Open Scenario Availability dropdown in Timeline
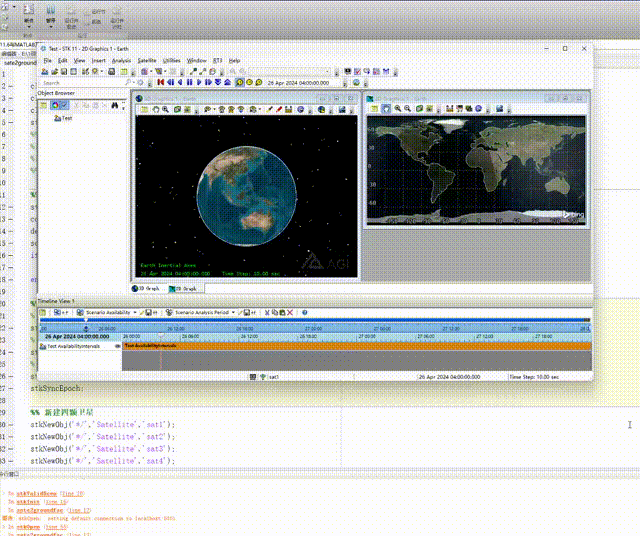This screenshot has width=640, height=536. coord(135,313)
